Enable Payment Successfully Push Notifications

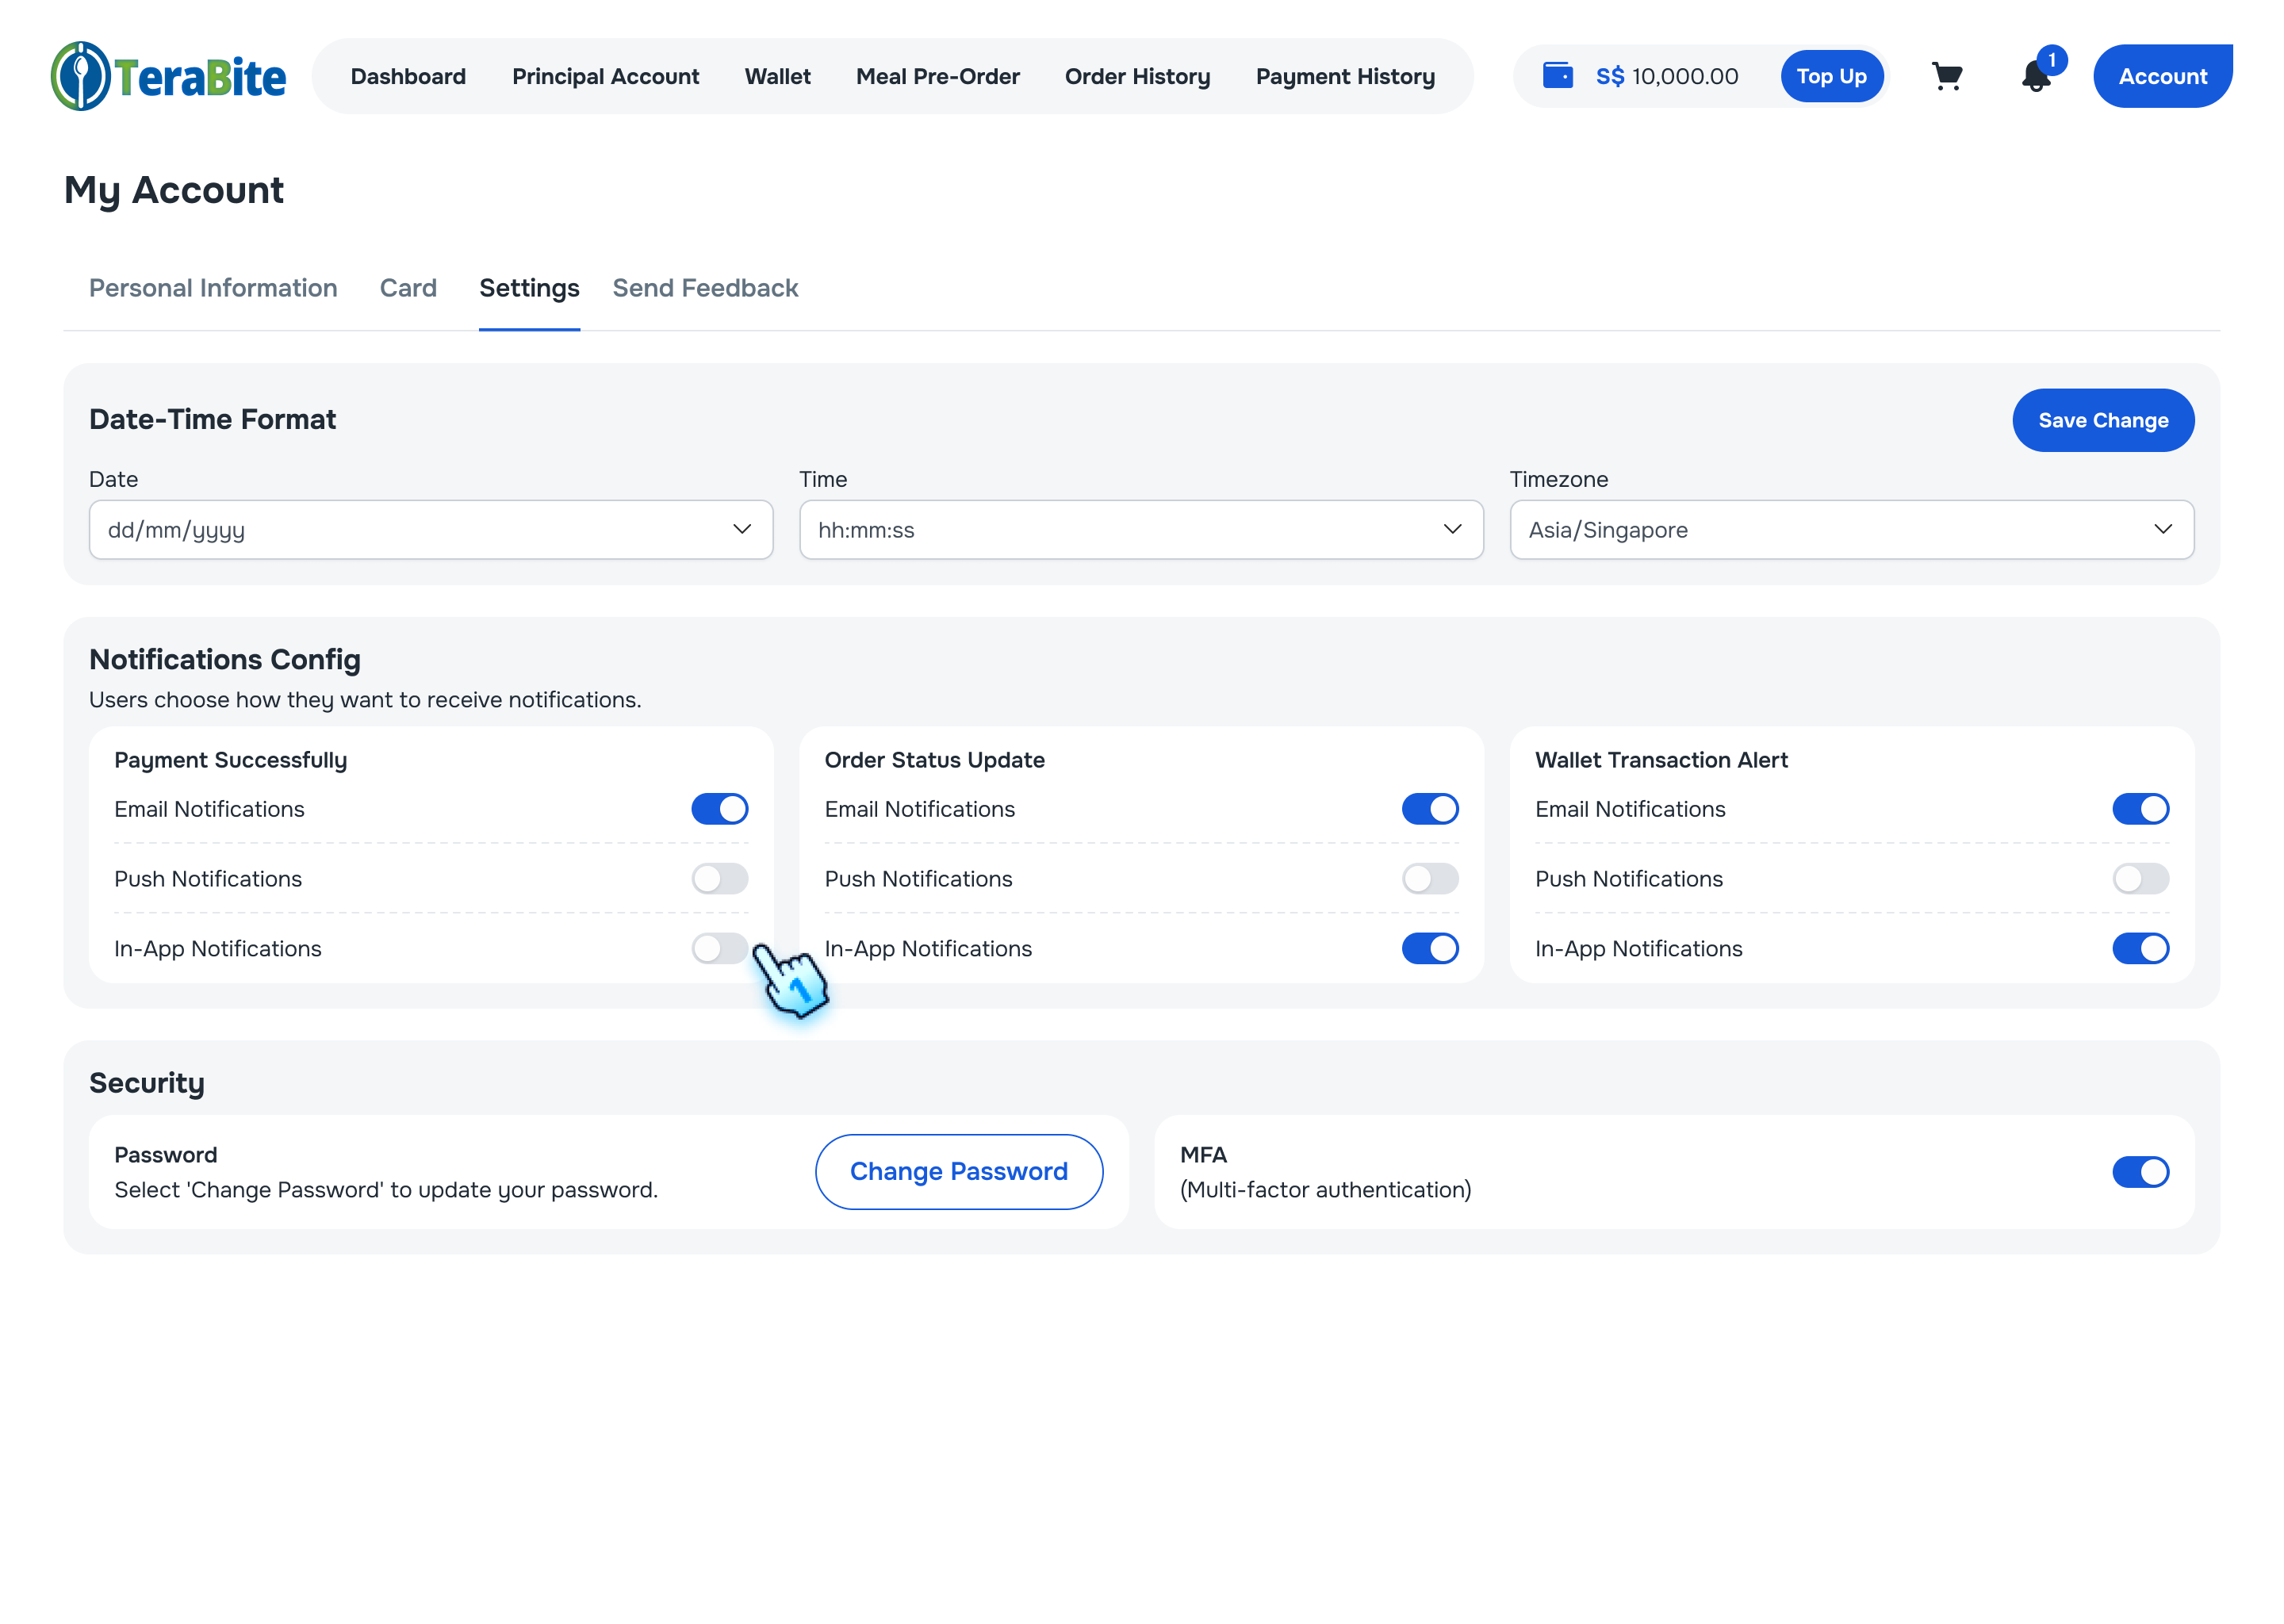719,879
